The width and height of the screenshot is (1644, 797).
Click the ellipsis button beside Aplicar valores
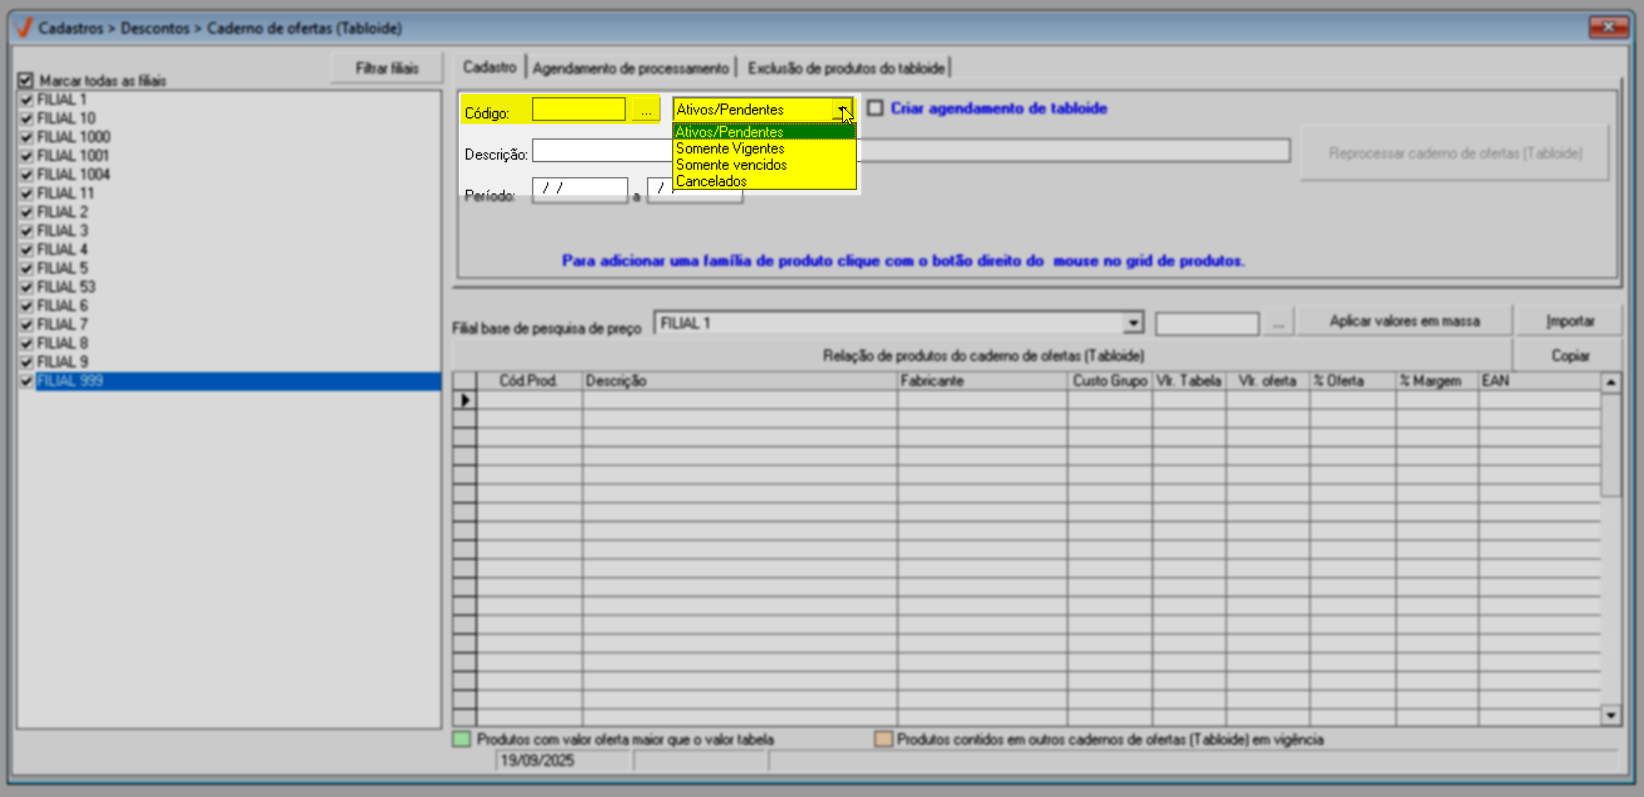[1278, 324]
